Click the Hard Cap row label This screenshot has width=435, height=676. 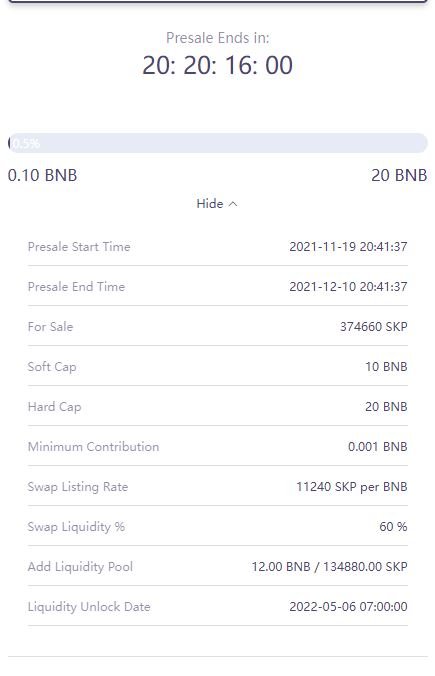coord(54,407)
